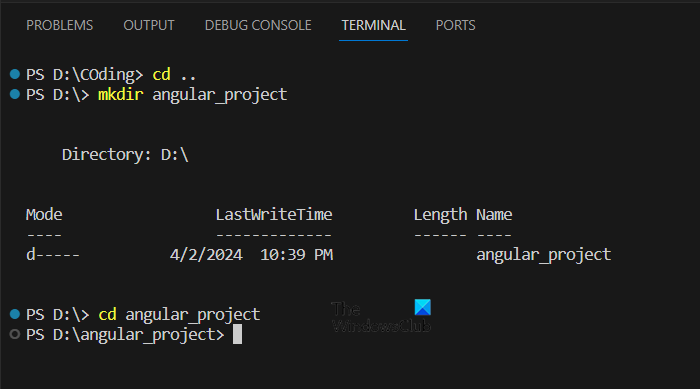This screenshot has width=700, height=389.
Task: Switch to the PROBLEMS tab
Action: (59, 25)
